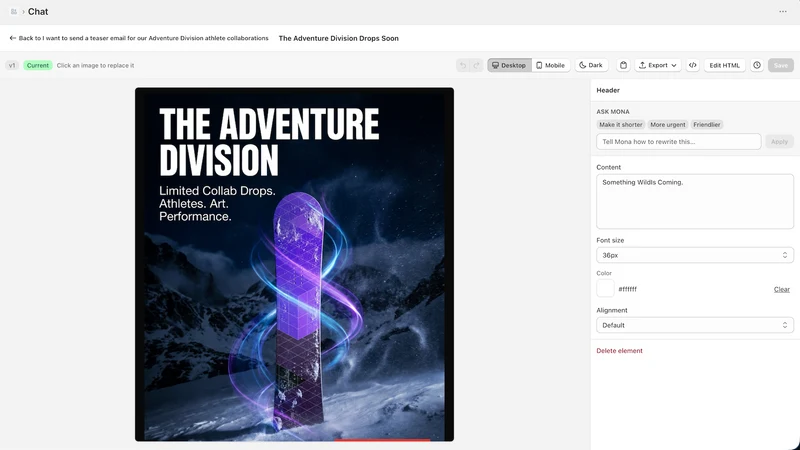Toggle Dark mode preview

[x=591, y=65]
